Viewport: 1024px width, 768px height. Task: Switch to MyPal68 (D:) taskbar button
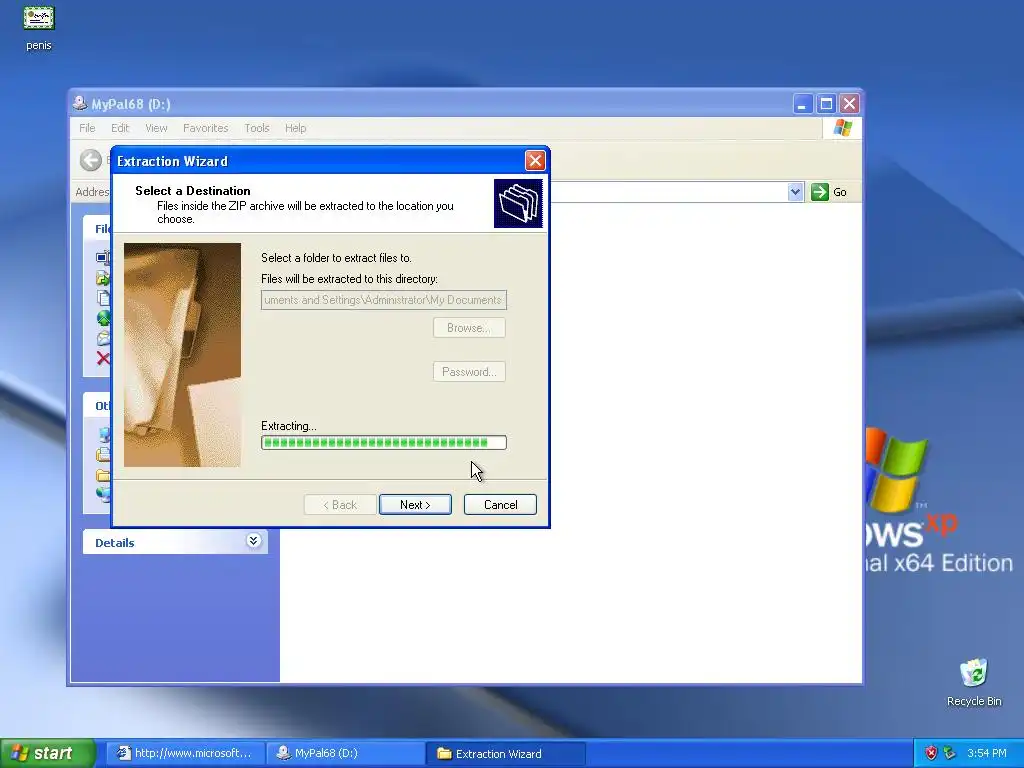click(x=345, y=753)
